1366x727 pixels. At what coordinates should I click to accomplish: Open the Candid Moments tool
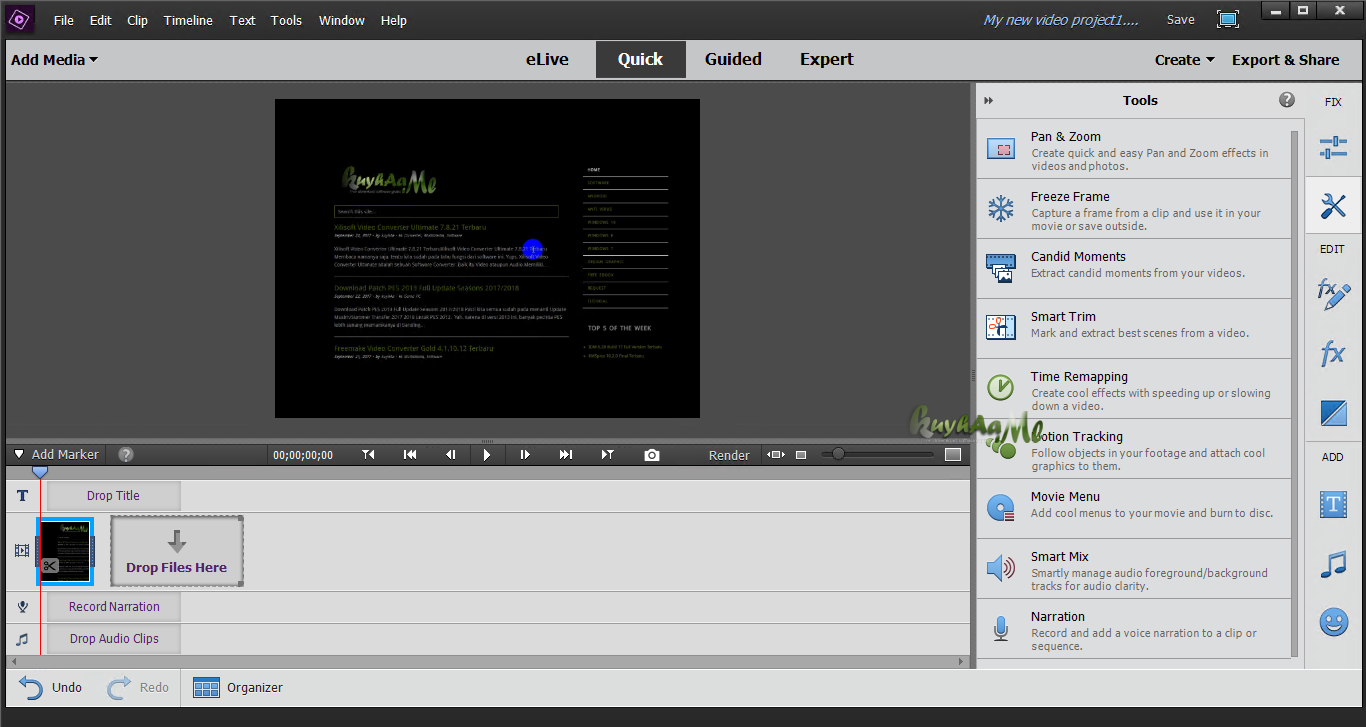point(1134,269)
